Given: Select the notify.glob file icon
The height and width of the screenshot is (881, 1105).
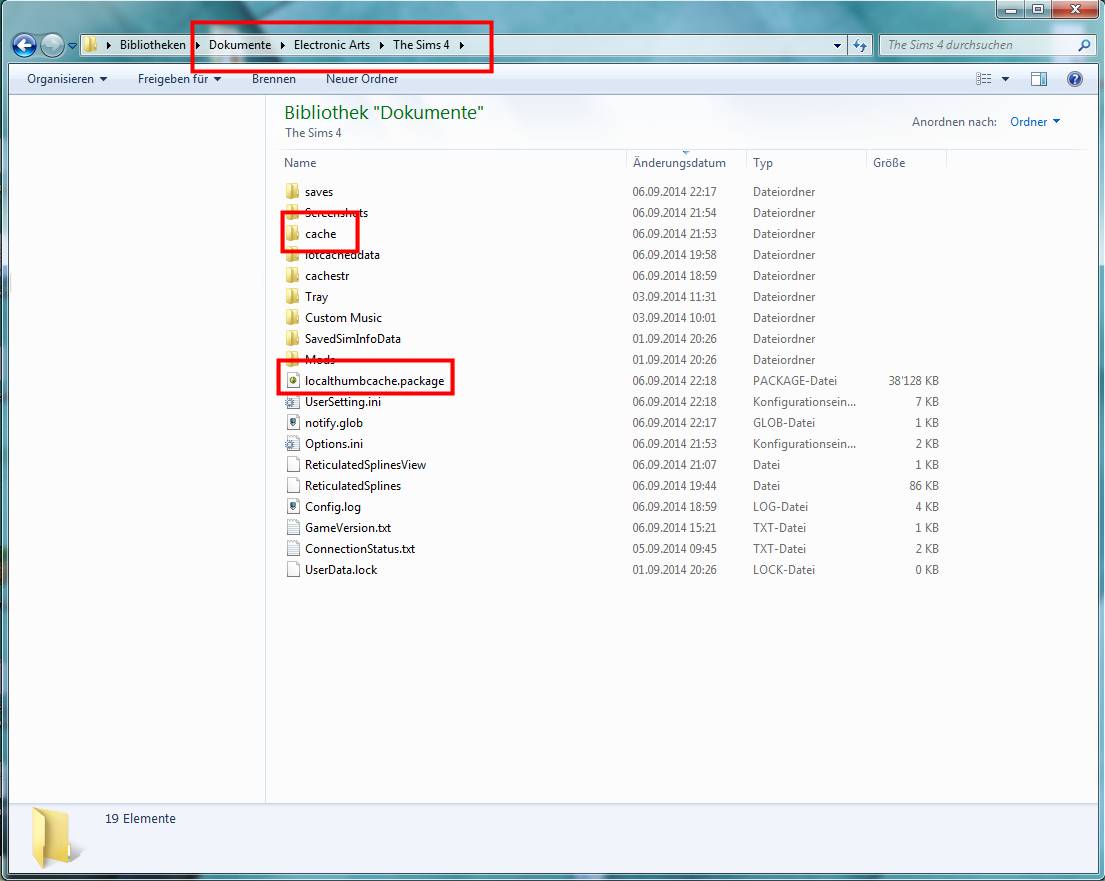Looking at the screenshot, I should click(x=292, y=423).
